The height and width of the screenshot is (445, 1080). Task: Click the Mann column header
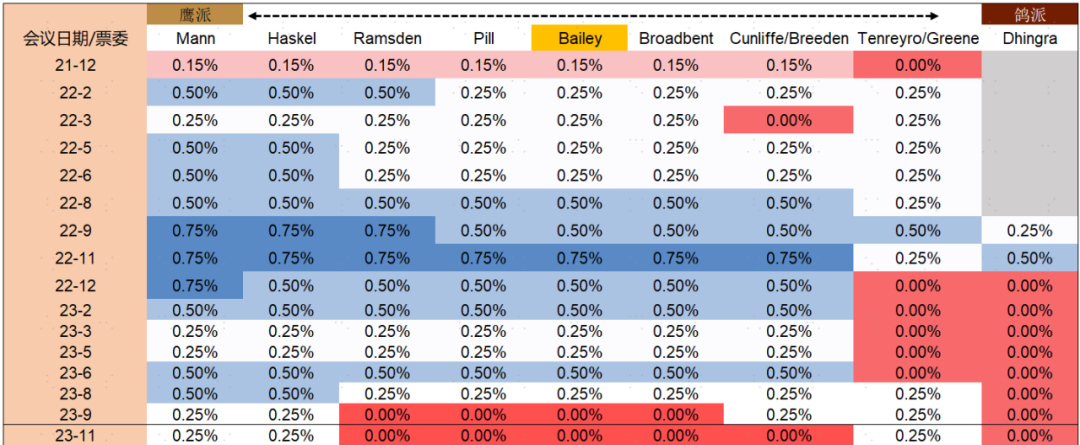pyautogui.click(x=195, y=39)
